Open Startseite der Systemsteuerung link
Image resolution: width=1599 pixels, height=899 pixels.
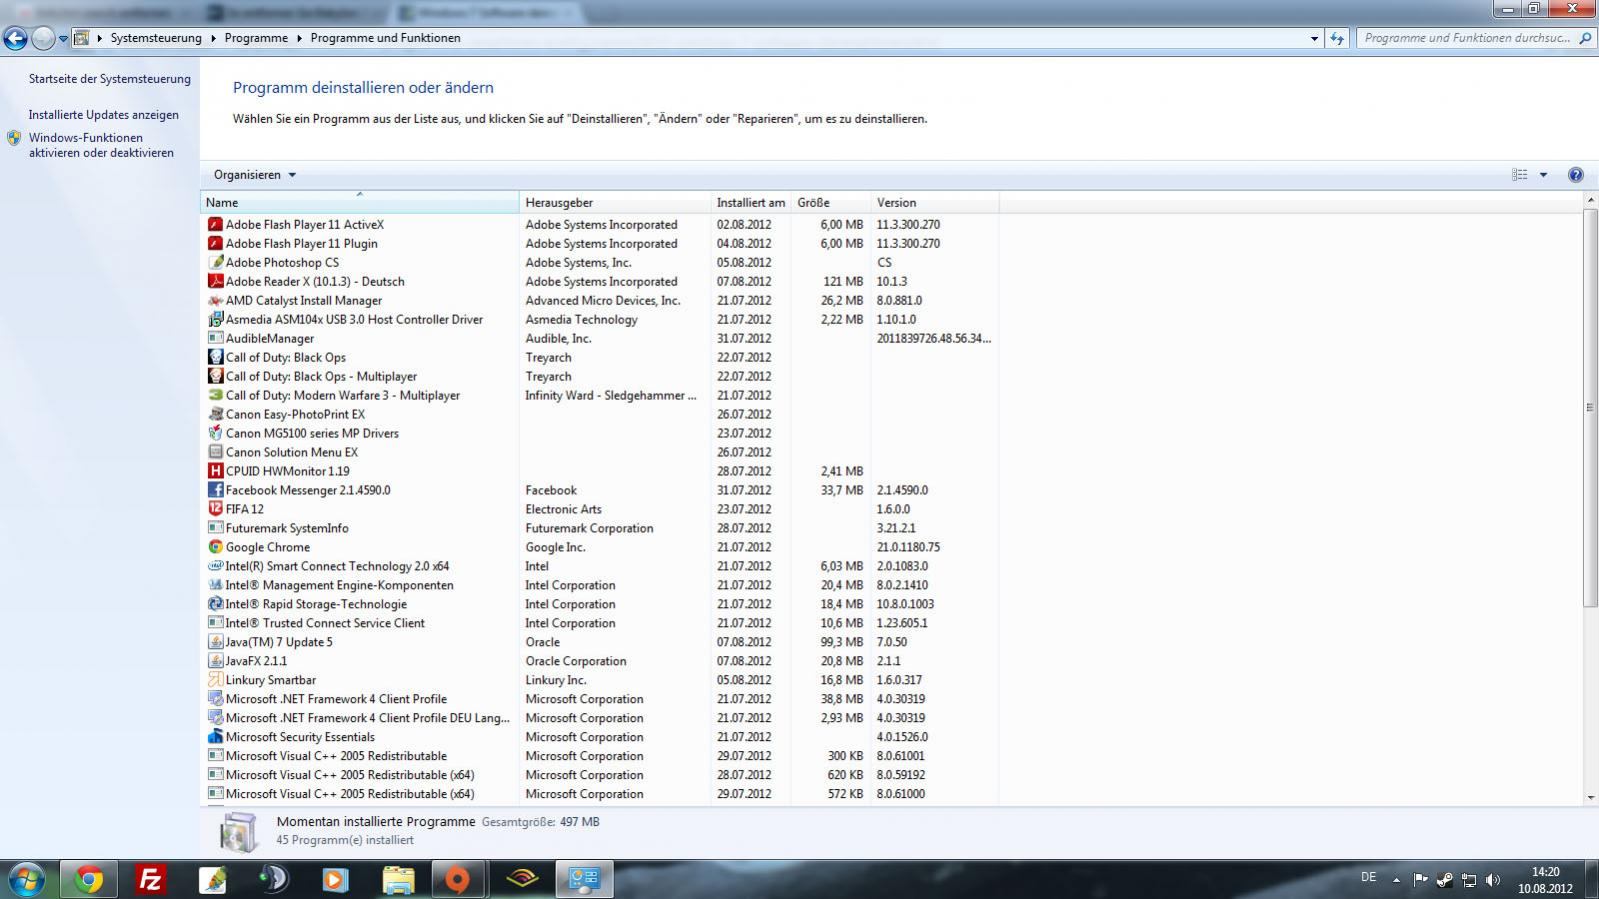(110, 79)
